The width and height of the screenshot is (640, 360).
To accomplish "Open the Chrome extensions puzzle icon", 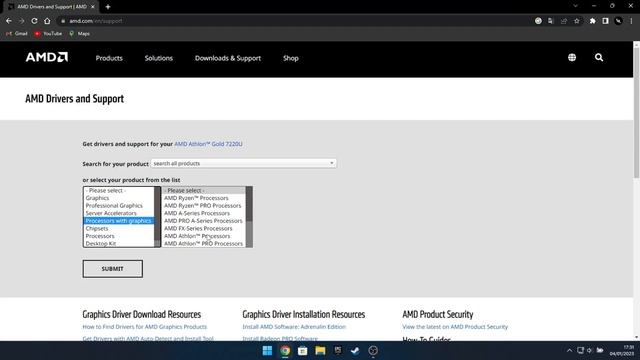I will [x=592, y=21].
